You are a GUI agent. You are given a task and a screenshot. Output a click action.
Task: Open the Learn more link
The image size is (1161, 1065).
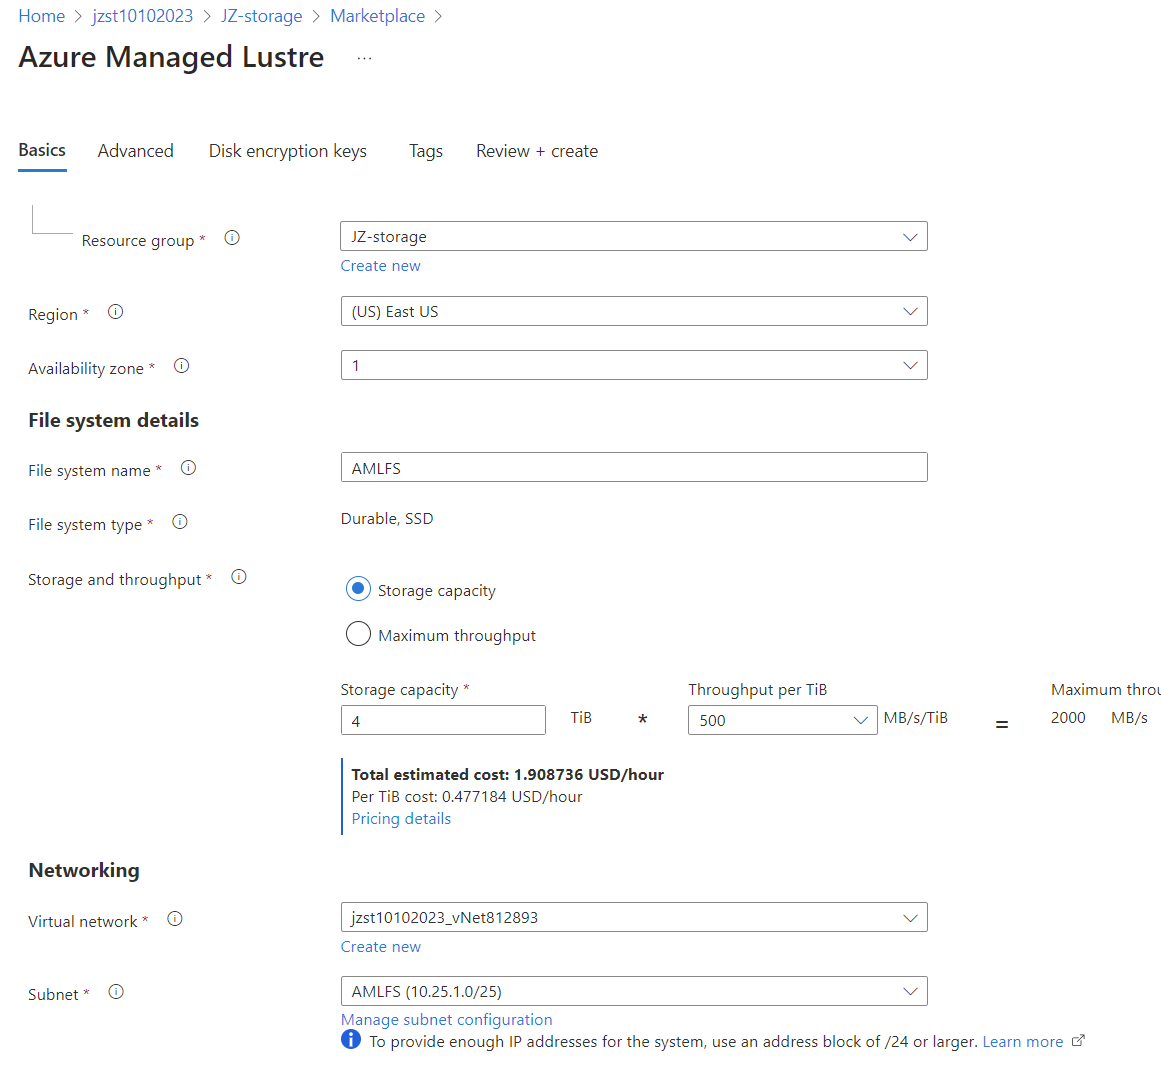click(x=1023, y=1041)
